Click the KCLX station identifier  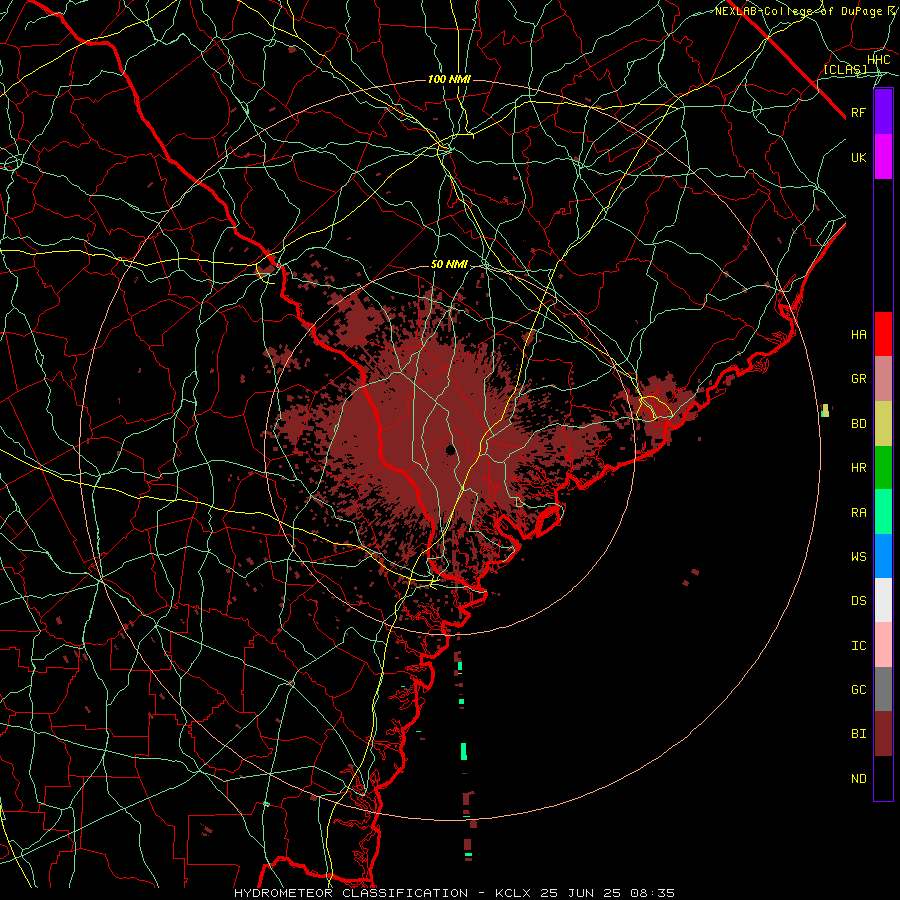click(513, 893)
